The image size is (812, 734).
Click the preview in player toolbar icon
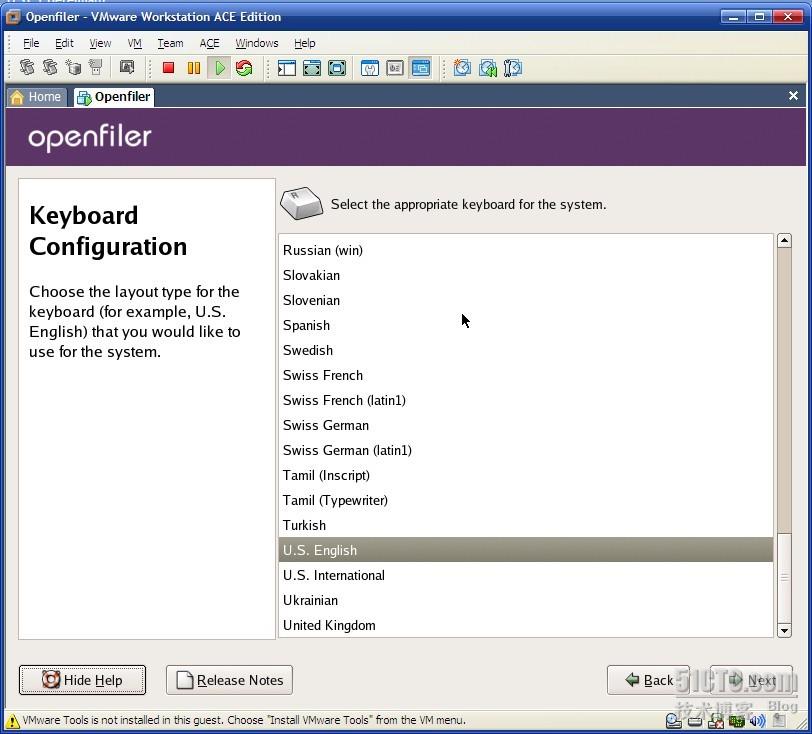[x=127, y=67]
